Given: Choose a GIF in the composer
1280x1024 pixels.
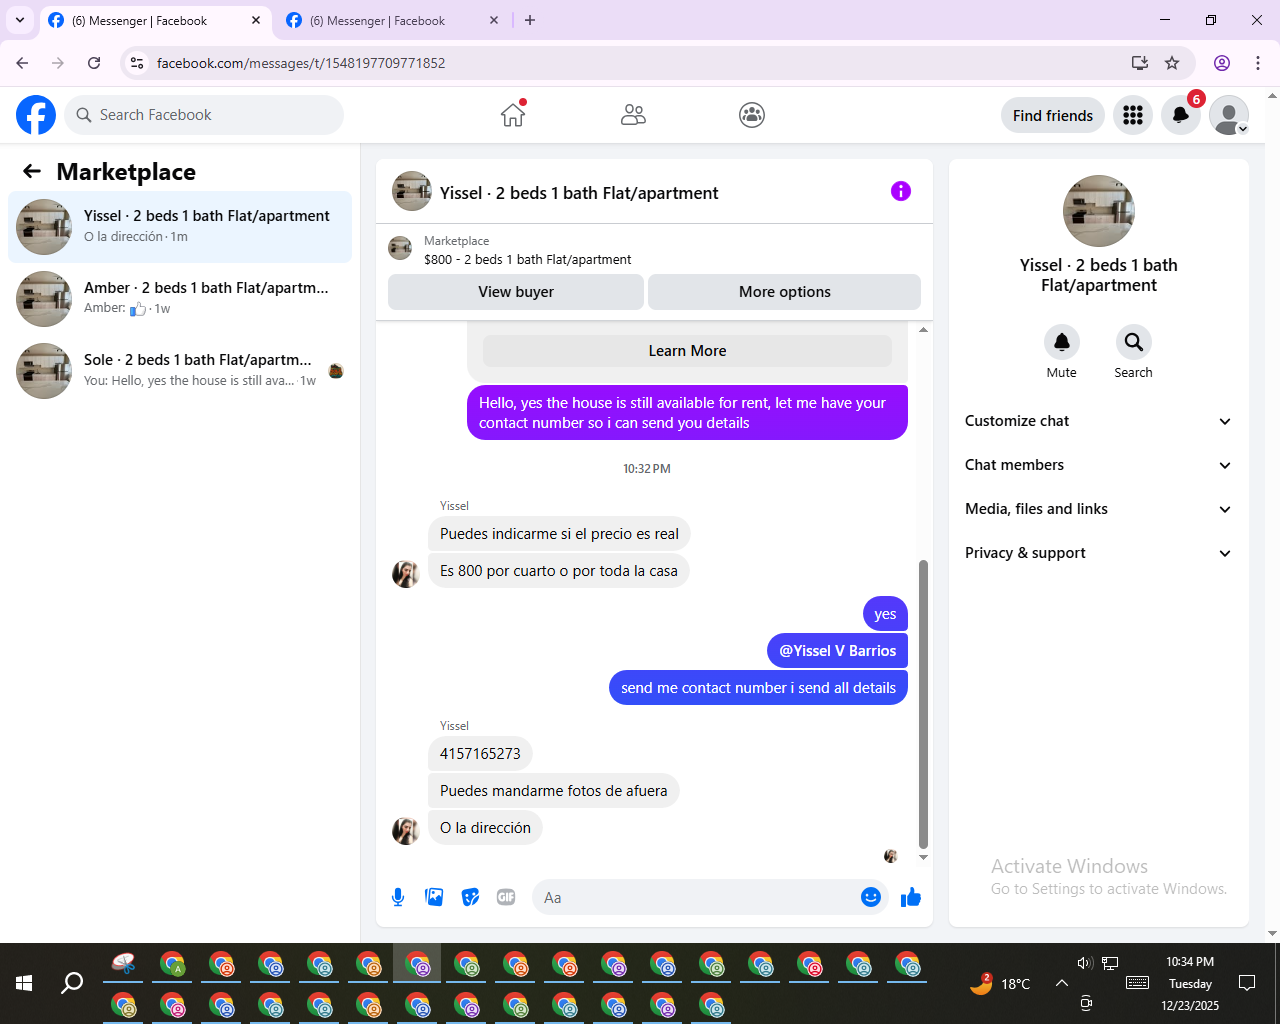Looking at the screenshot, I should (506, 897).
